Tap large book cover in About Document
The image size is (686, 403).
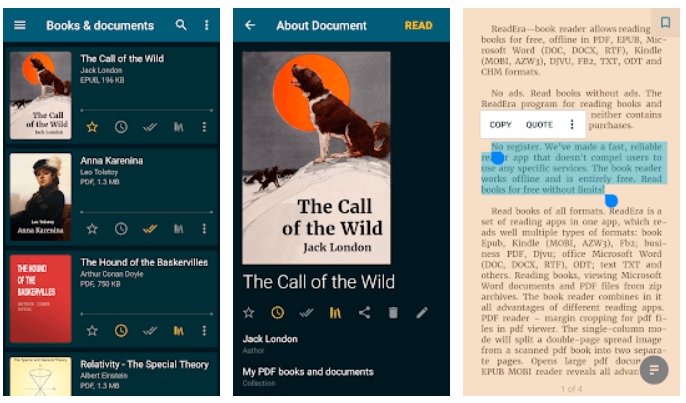coord(316,158)
